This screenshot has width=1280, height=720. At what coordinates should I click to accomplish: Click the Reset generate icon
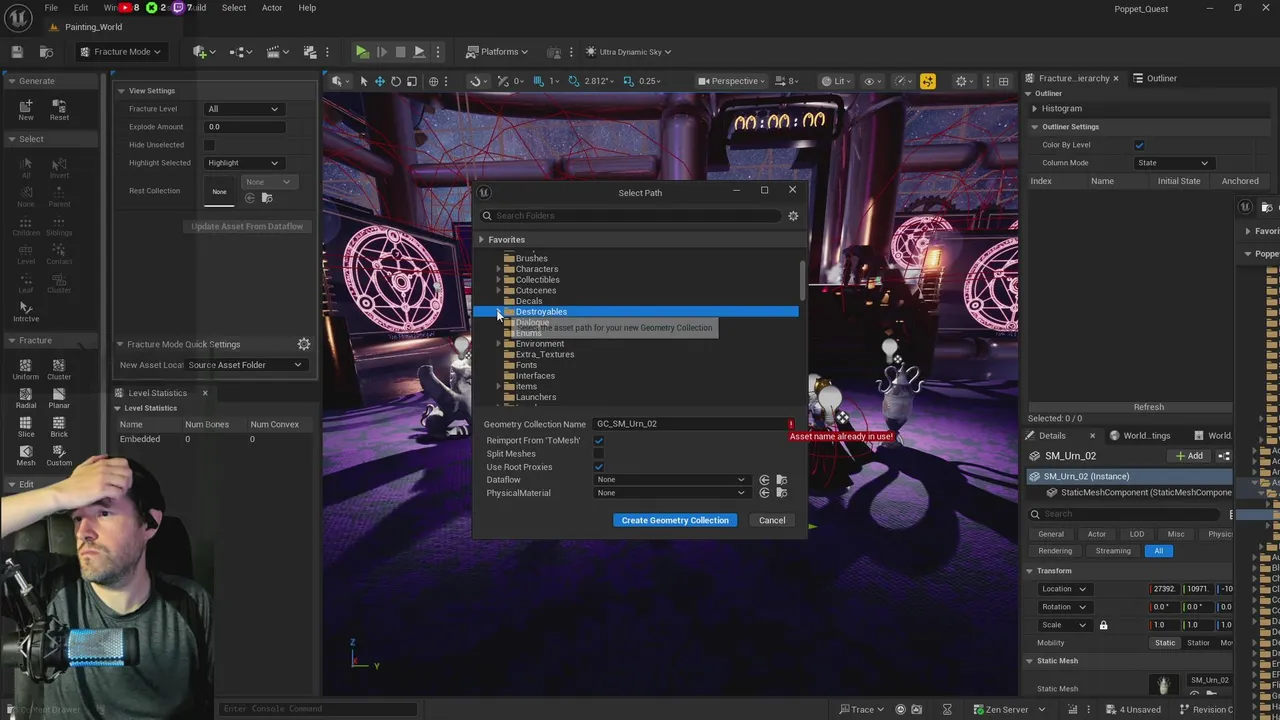coord(59,109)
